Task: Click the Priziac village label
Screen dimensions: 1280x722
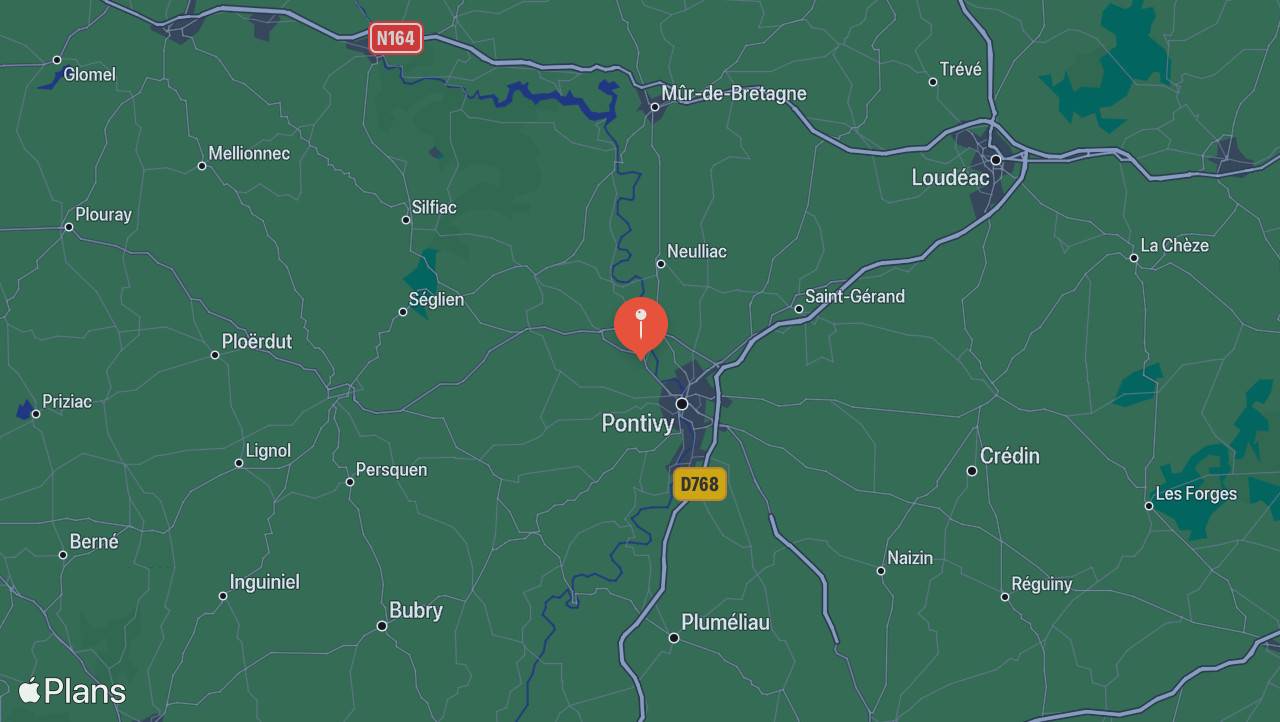Action: tap(67, 401)
